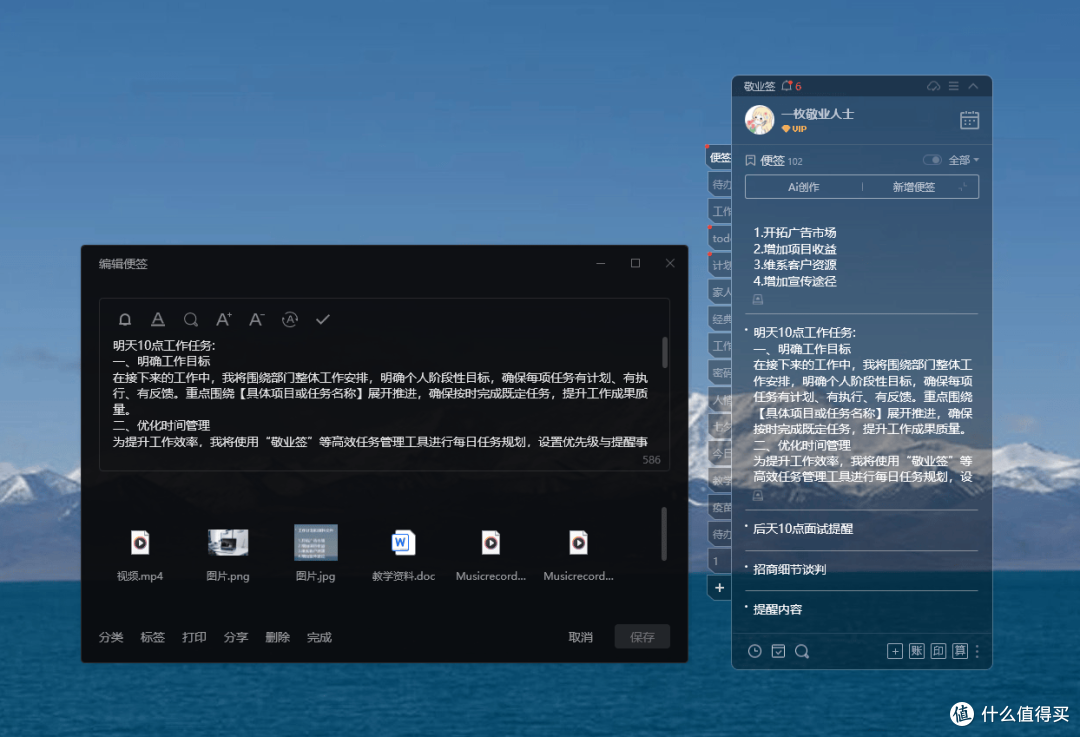Open the calendar icon beside the username
The image size is (1080, 737).
[970, 121]
